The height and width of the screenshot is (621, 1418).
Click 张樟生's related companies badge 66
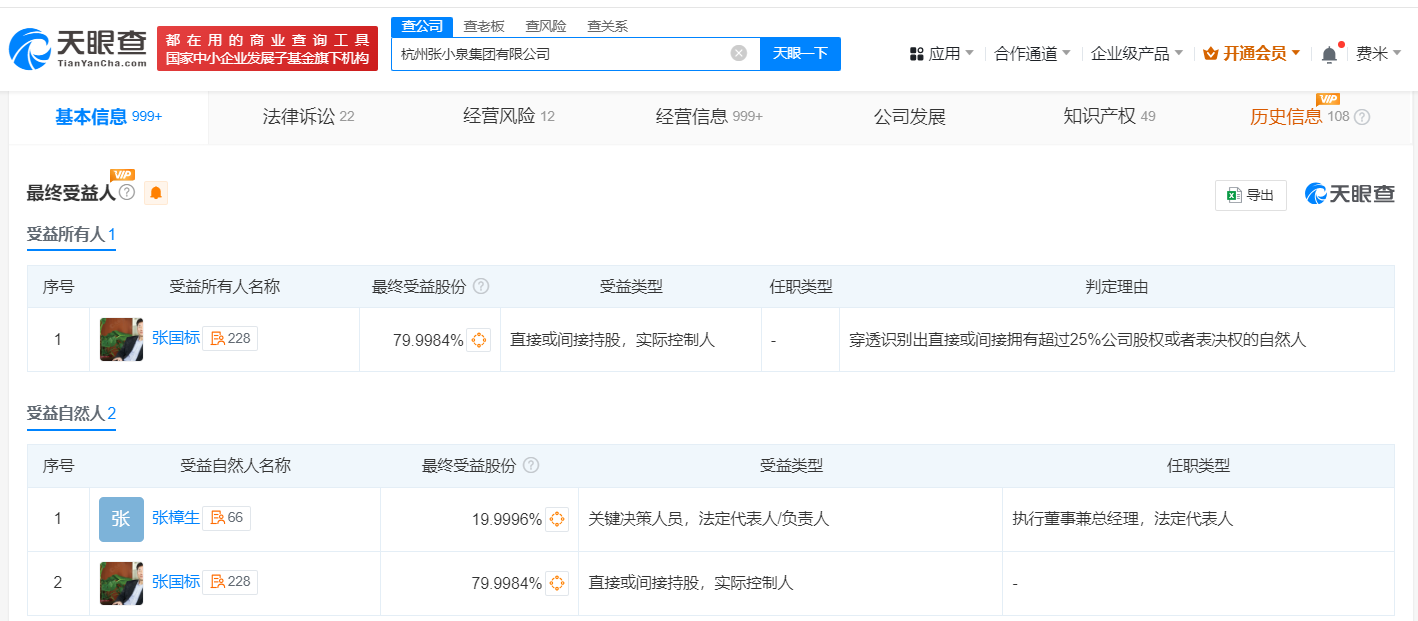227,518
